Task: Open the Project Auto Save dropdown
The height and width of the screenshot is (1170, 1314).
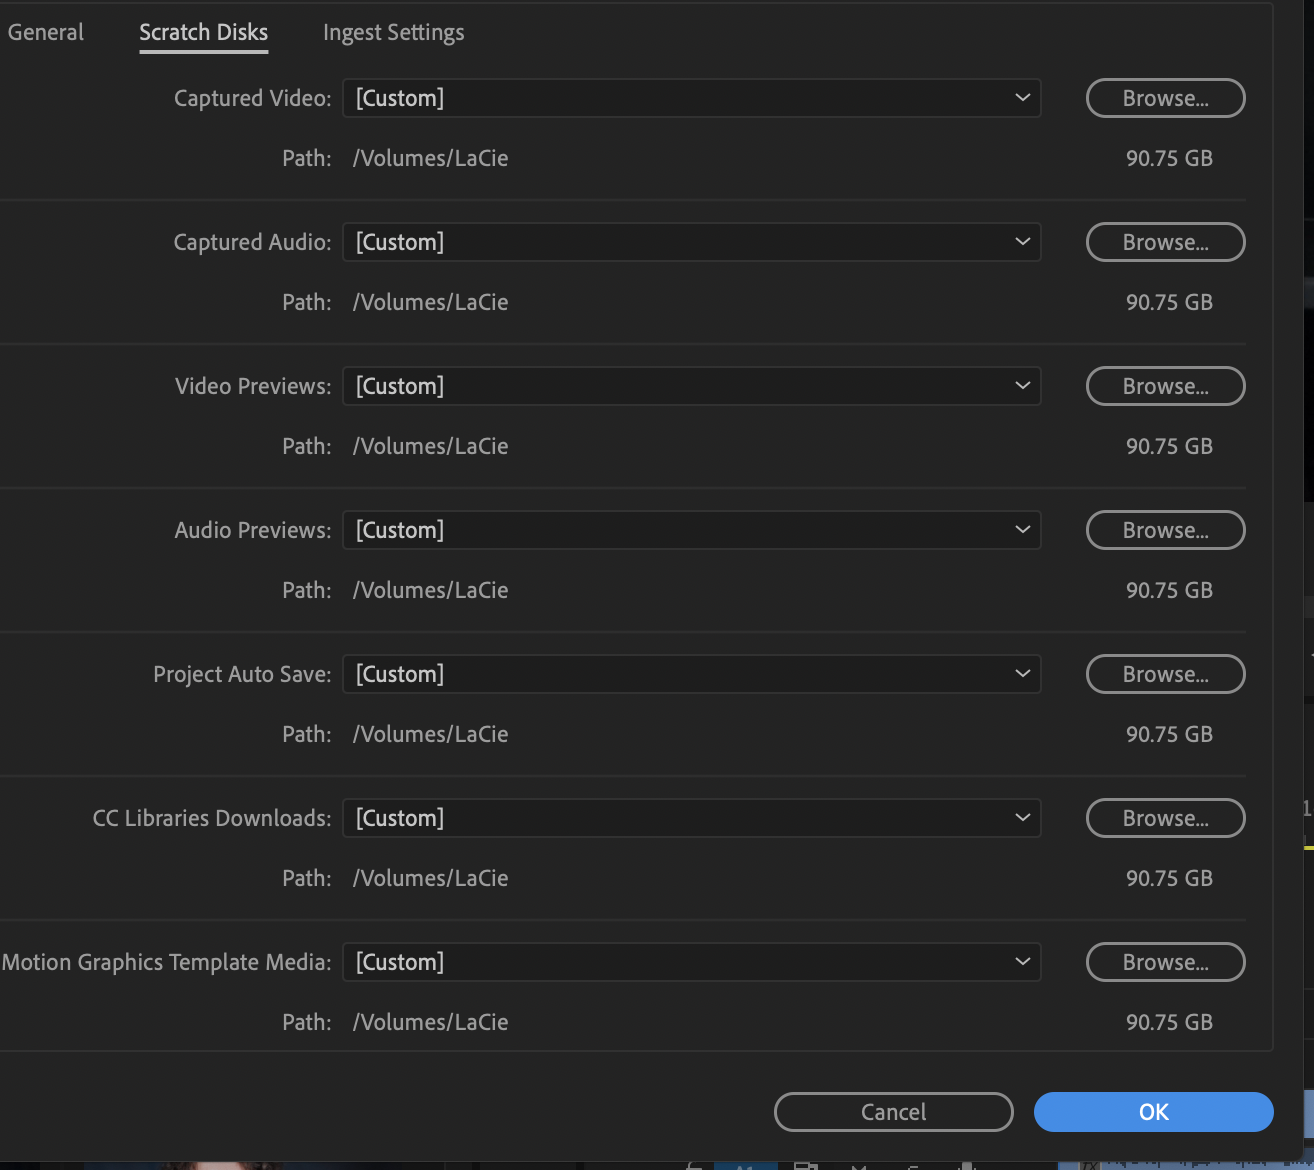Action: [691, 674]
